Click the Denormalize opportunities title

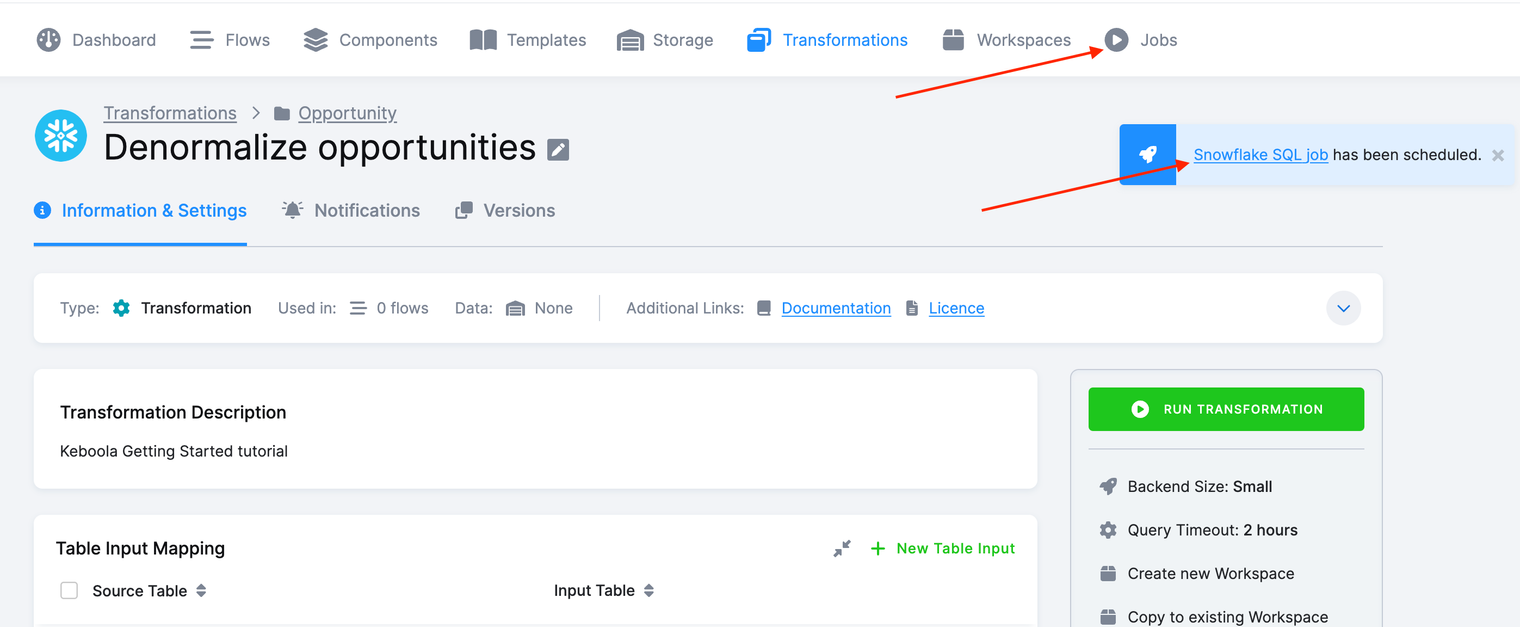pyautogui.click(x=320, y=147)
